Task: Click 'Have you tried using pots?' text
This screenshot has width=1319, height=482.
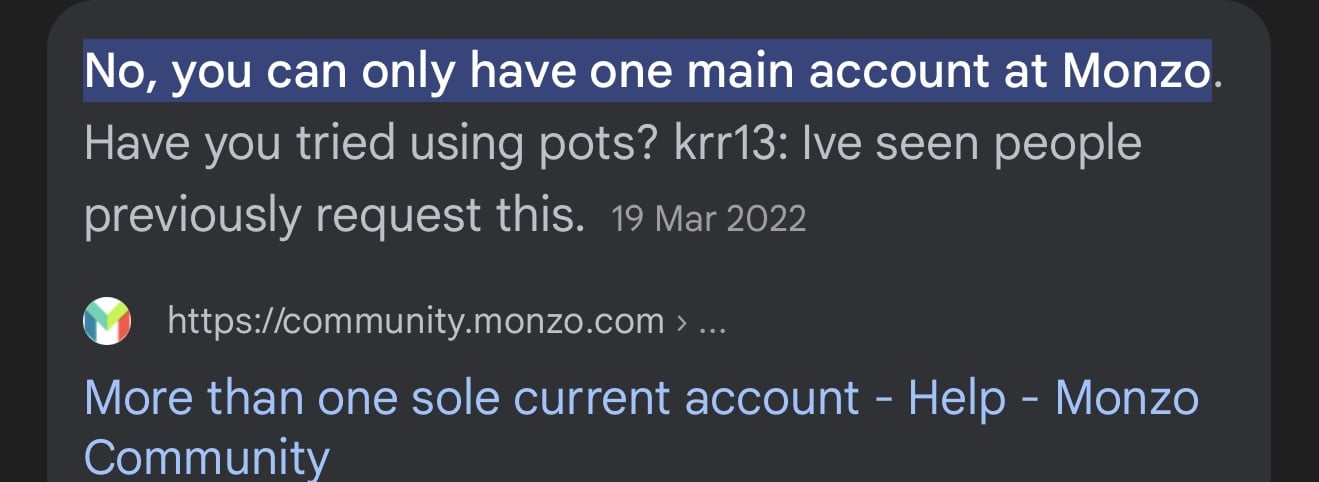Action: click(370, 145)
